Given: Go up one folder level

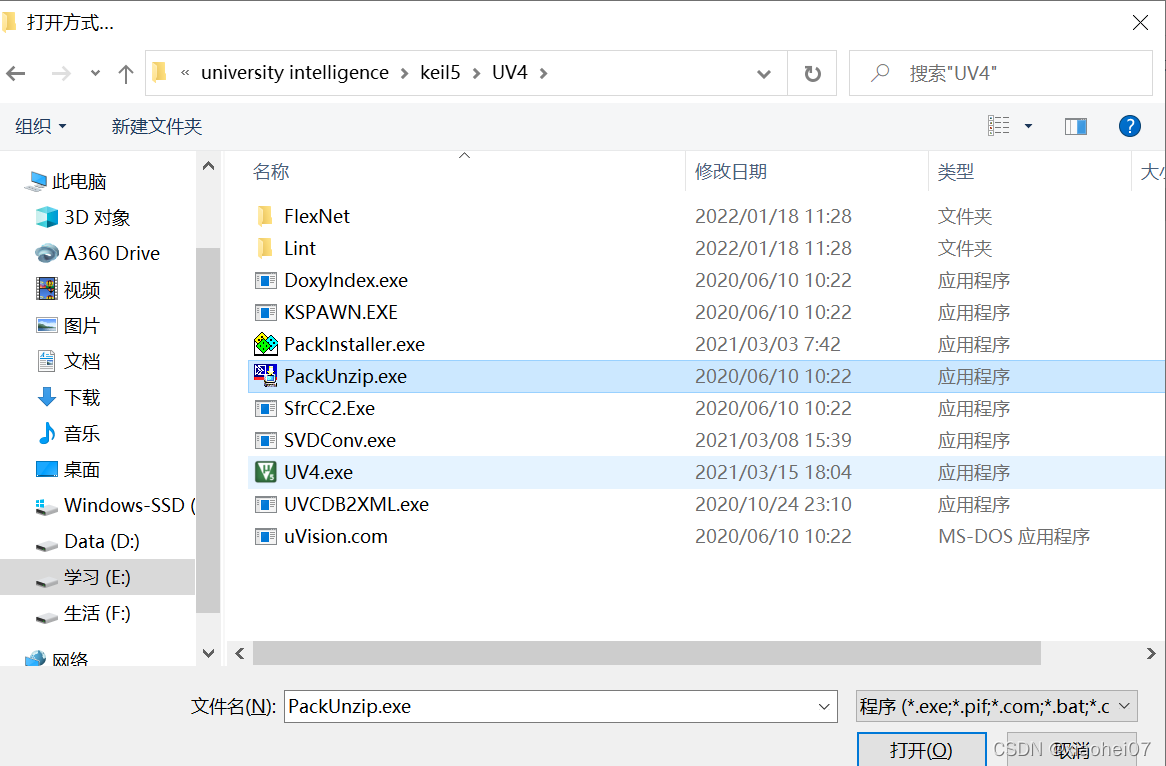Looking at the screenshot, I should [x=126, y=74].
